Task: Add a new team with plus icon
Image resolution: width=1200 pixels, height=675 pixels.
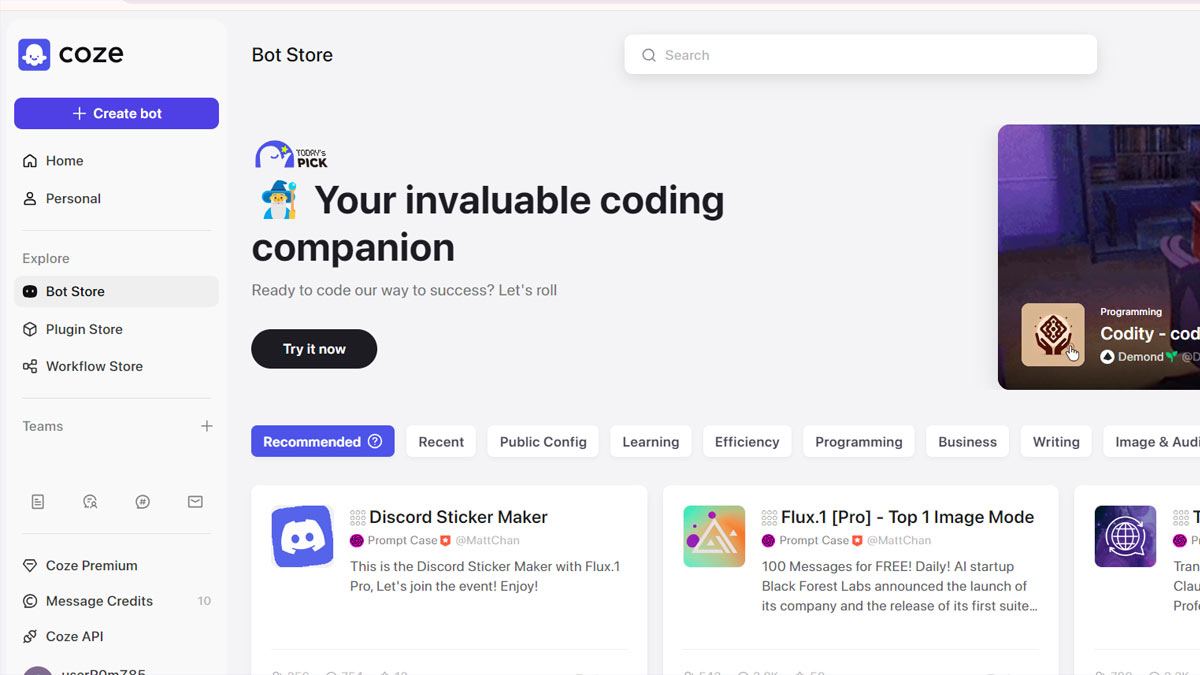Action: coord(207,426)
